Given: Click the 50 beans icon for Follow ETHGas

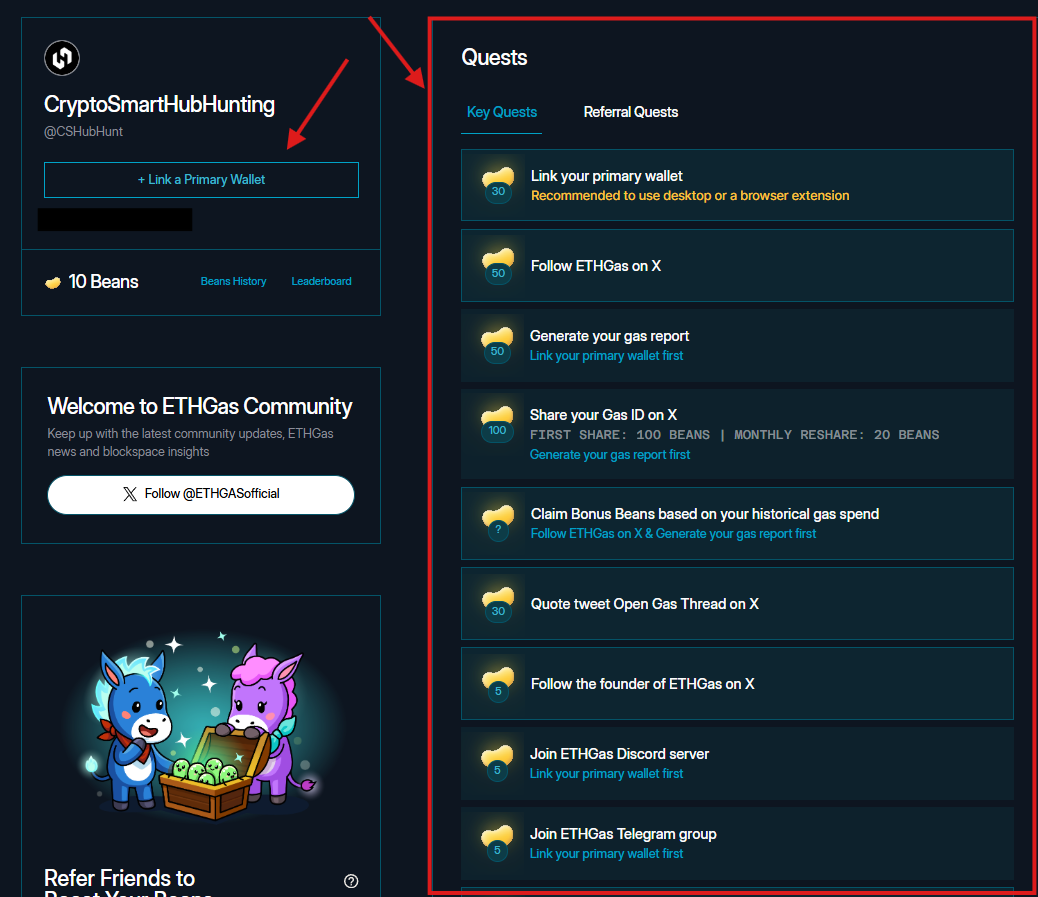Looking at the screenshot, I should (497, 266).
